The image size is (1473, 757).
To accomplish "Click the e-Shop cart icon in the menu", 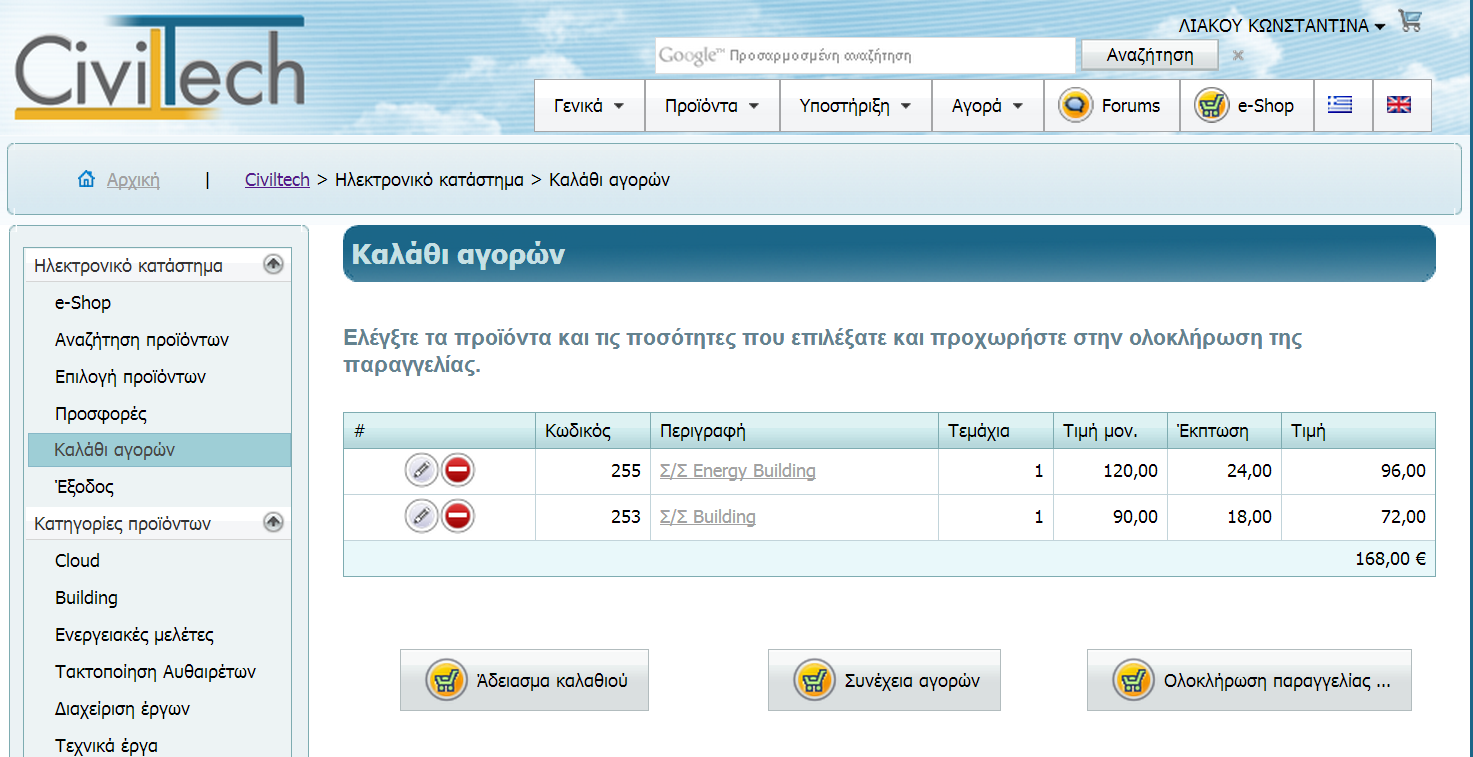I will (x=1211, y=106).
